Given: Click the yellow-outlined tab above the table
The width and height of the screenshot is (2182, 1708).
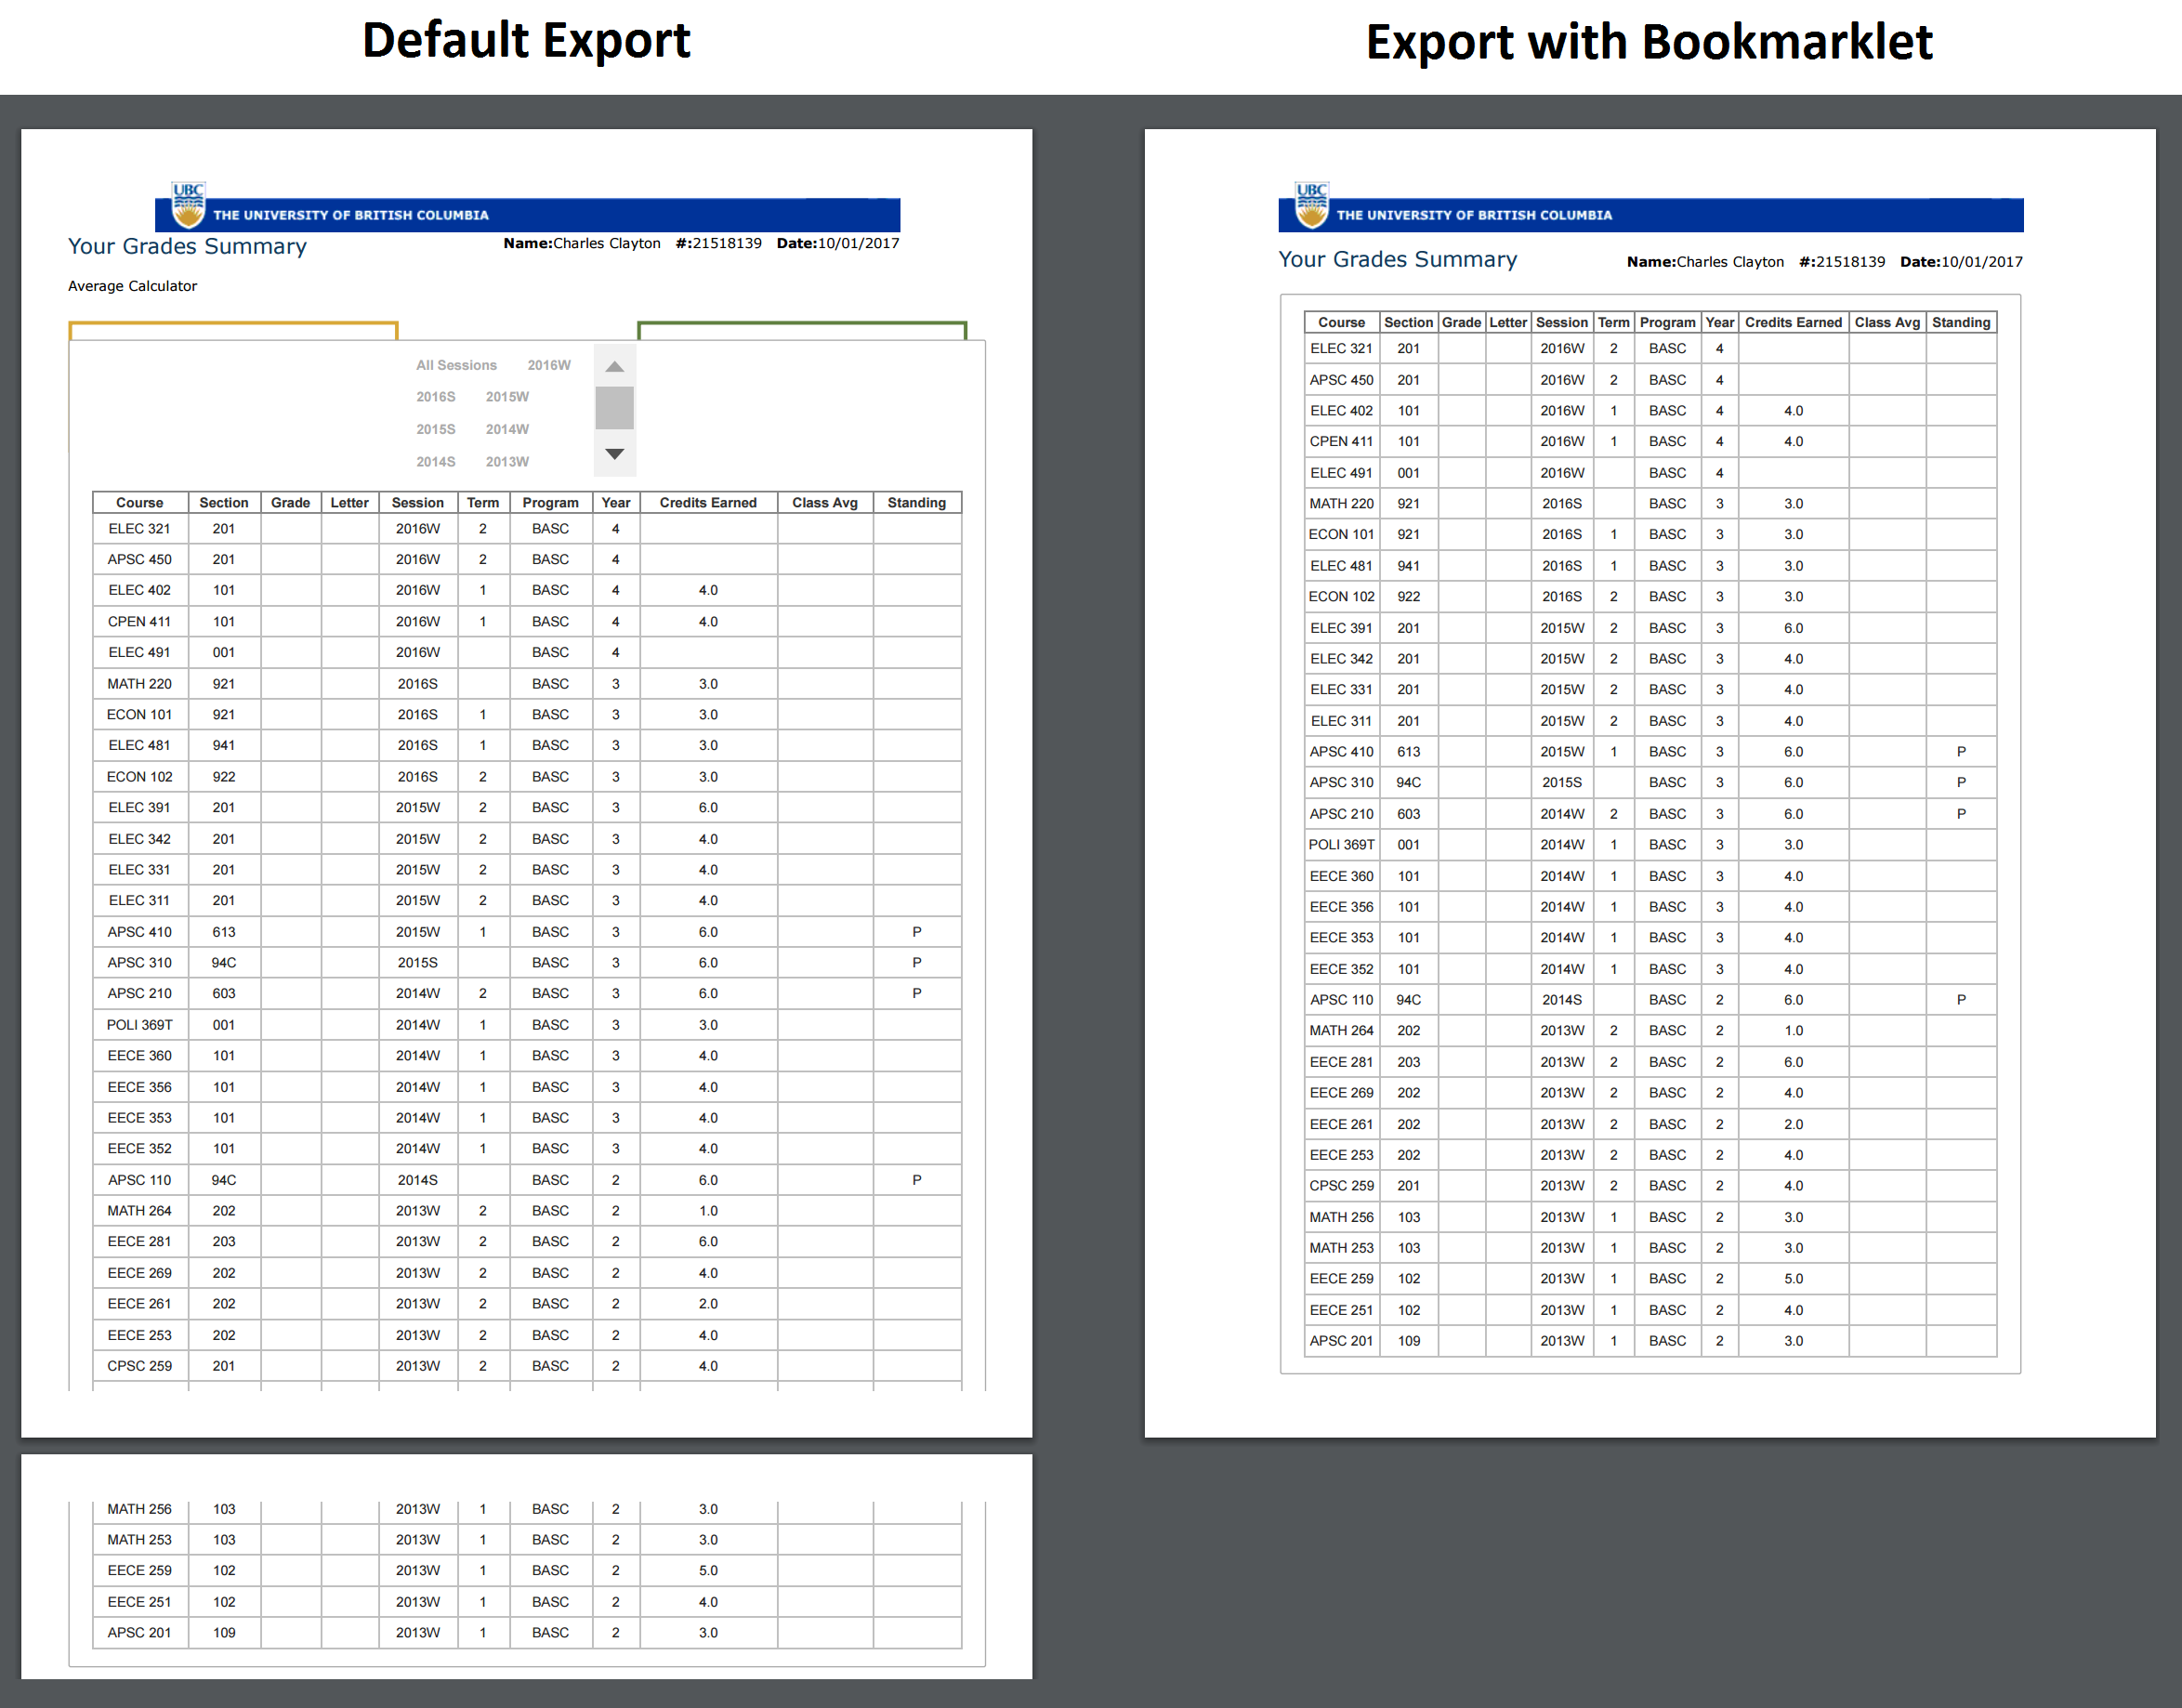Looking at the screenshot, I should 233,331.
